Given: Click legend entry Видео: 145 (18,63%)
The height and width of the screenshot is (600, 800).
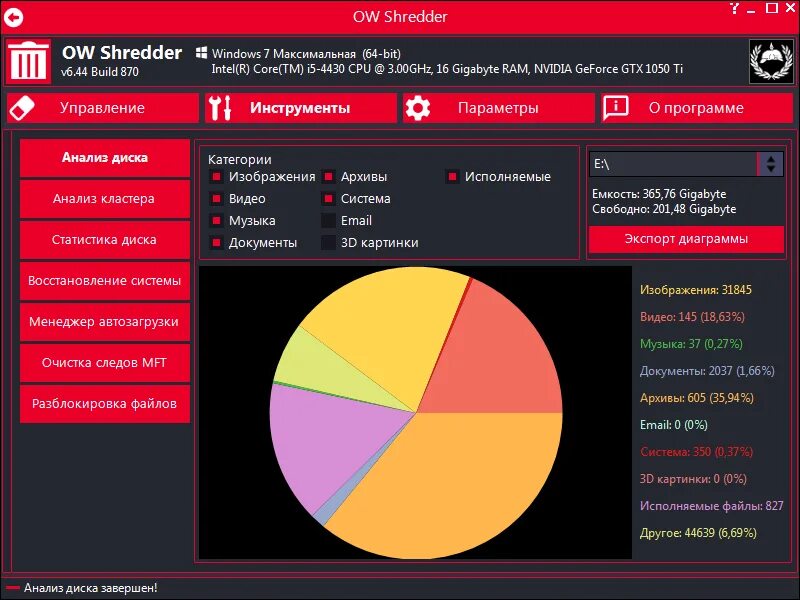Looking at the screenshot, I should click(692, 317).
